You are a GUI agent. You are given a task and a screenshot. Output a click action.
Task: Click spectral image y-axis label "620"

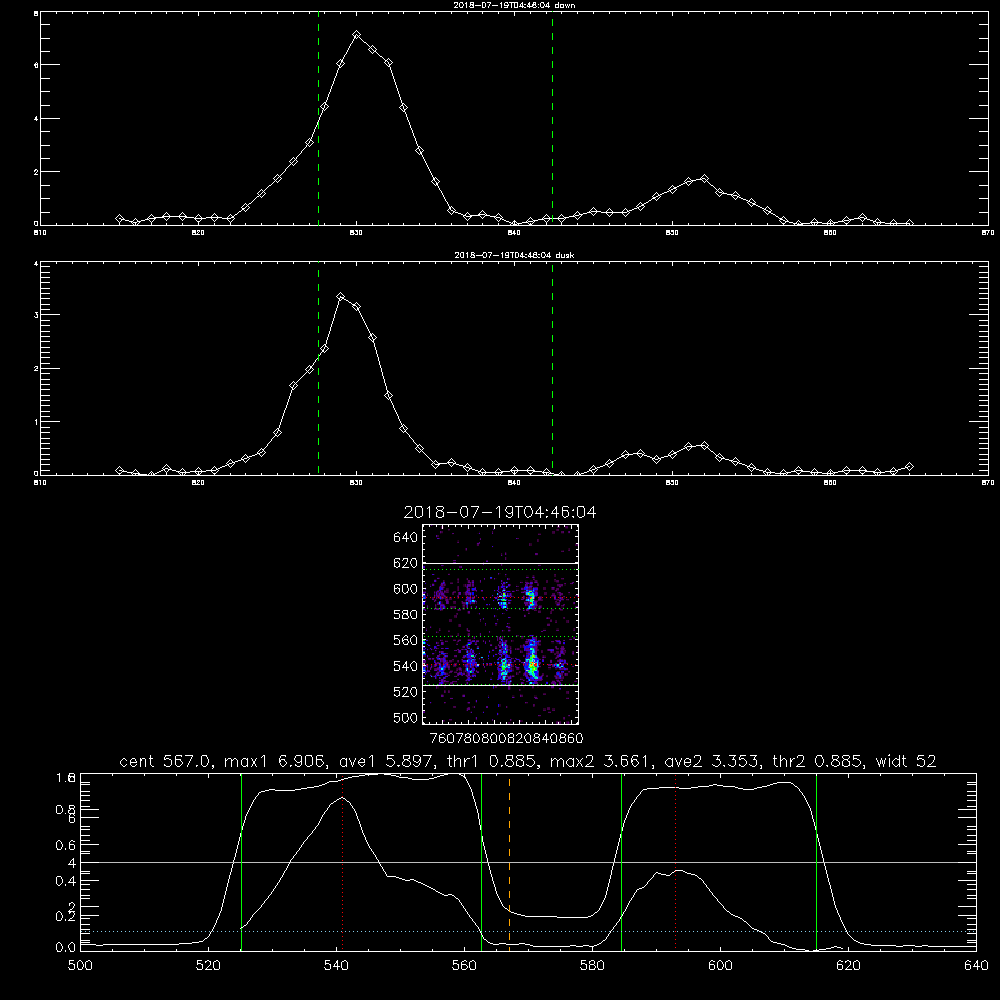[406, 563]
